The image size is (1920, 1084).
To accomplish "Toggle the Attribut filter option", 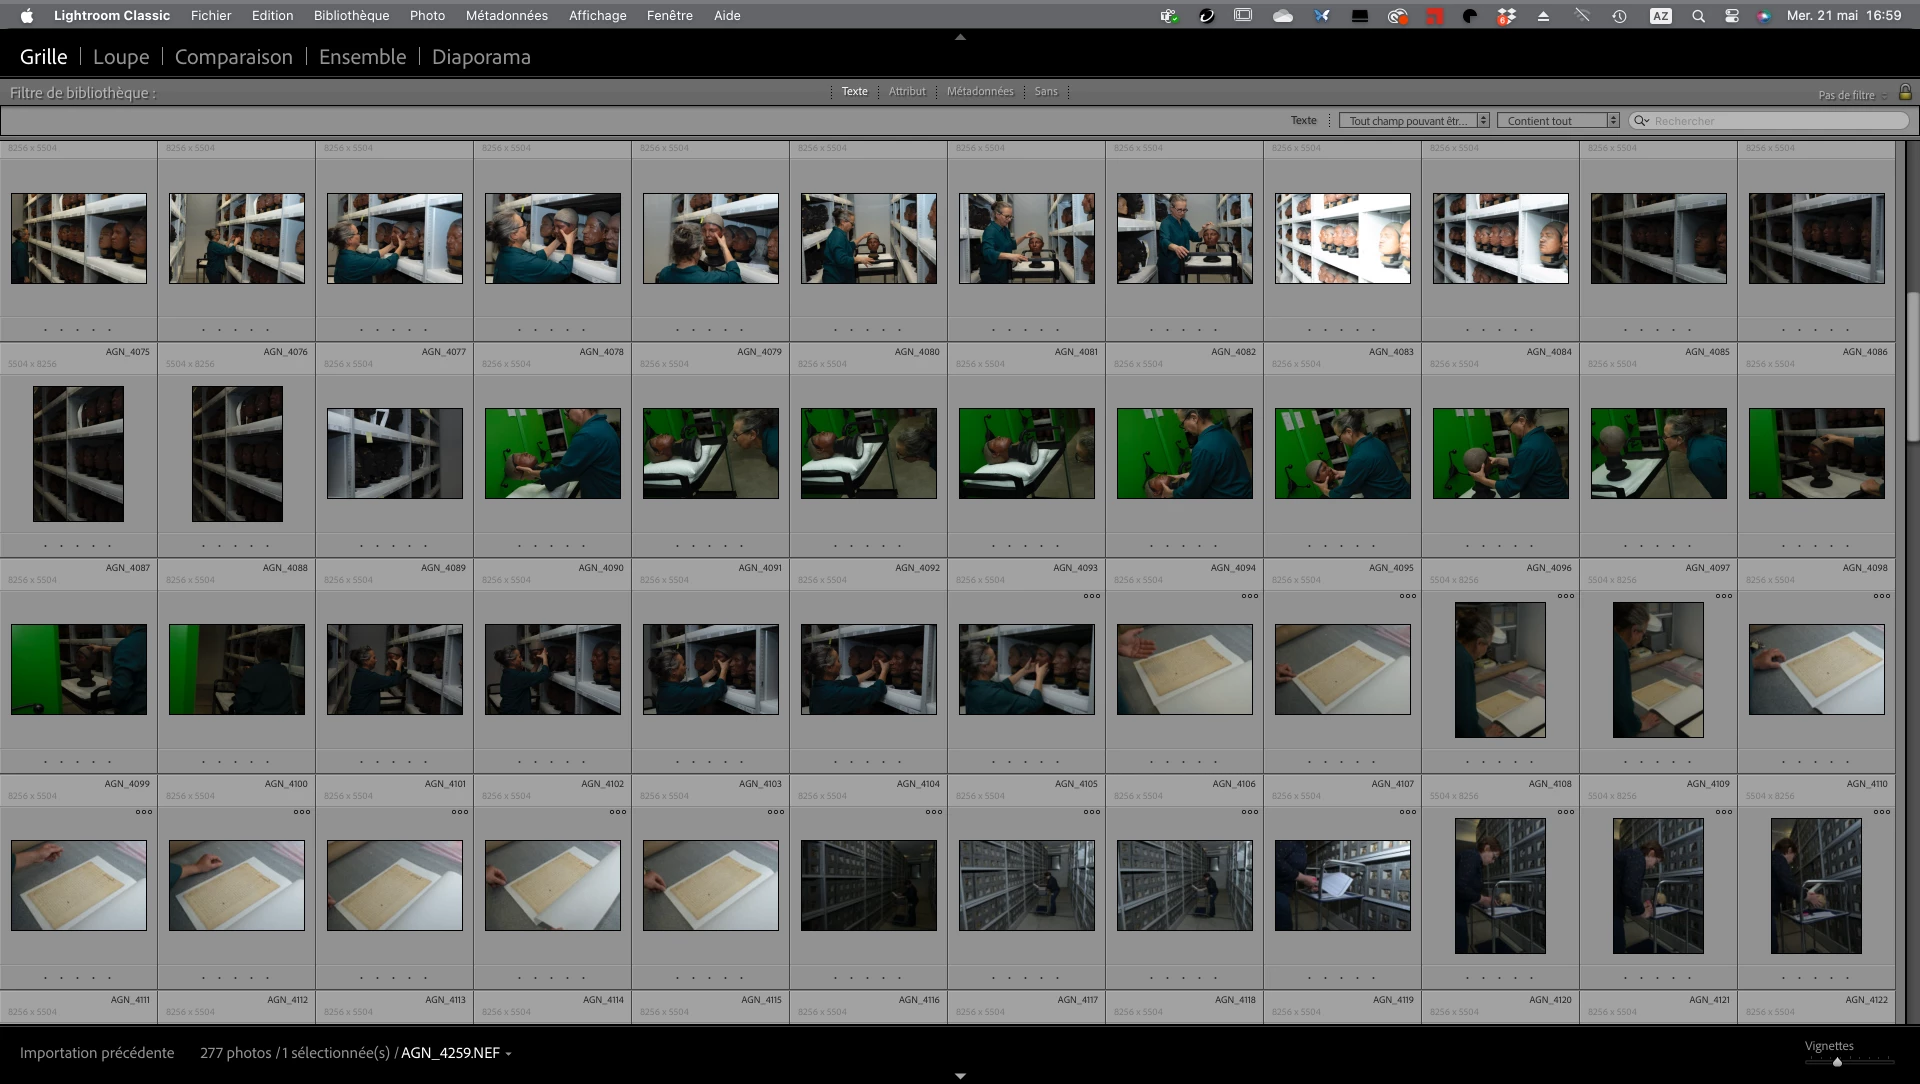I will [x=907, y=91].
